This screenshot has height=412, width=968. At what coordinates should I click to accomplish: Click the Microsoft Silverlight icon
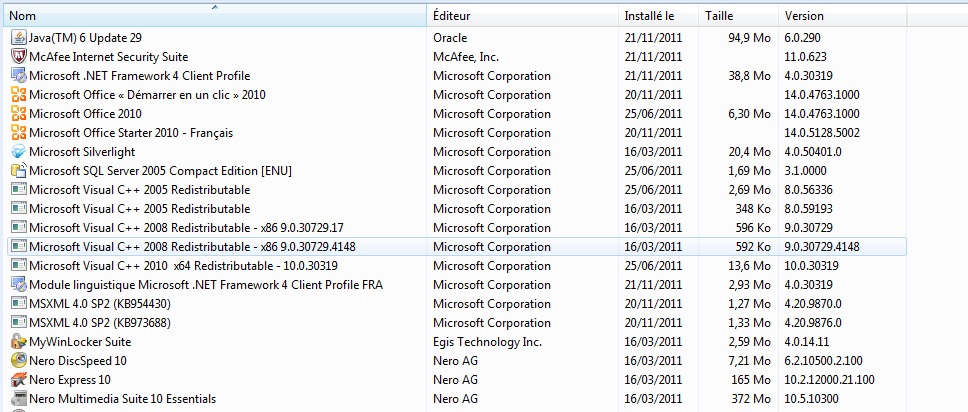[x=18, y=152]
